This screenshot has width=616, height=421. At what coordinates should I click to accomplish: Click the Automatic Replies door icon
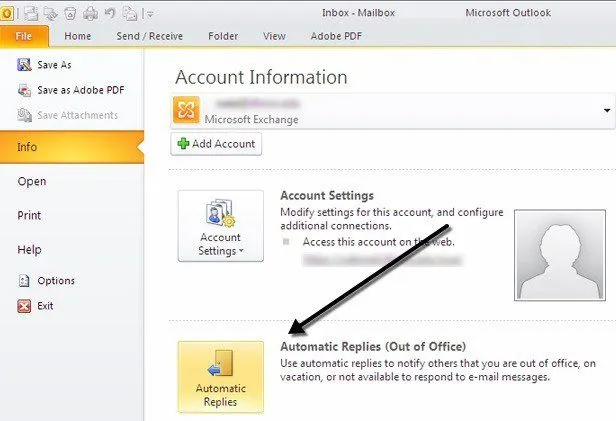click(221, 363)
